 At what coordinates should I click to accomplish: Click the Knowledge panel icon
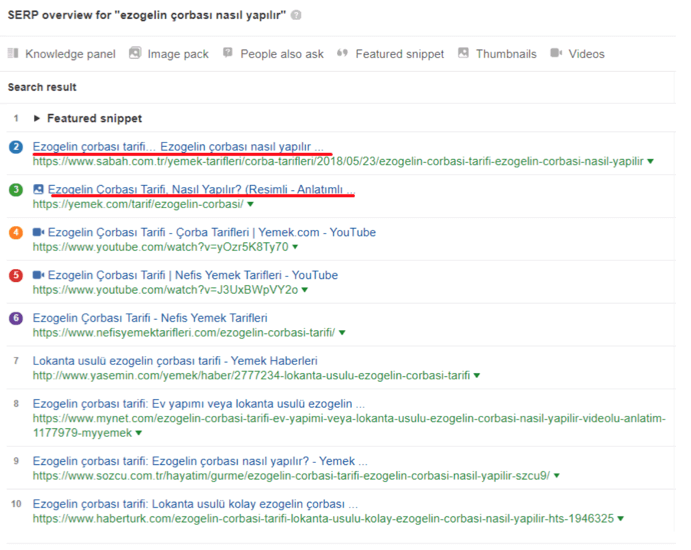(x=14, y=53)
